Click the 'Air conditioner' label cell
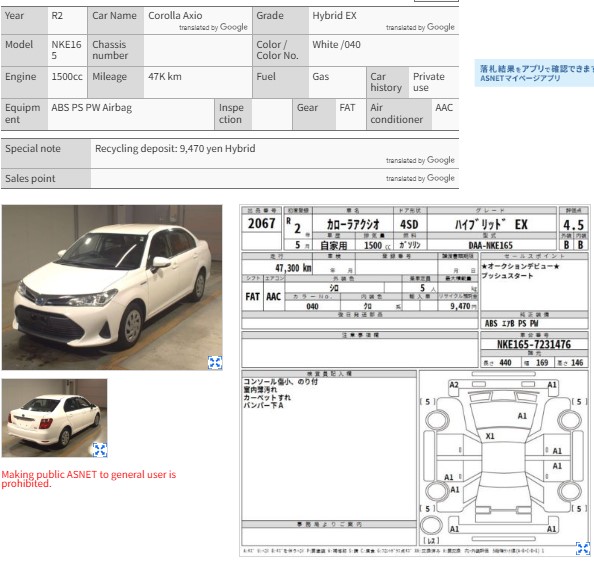Viewport: 594px width, 561px height. point(399,114)
